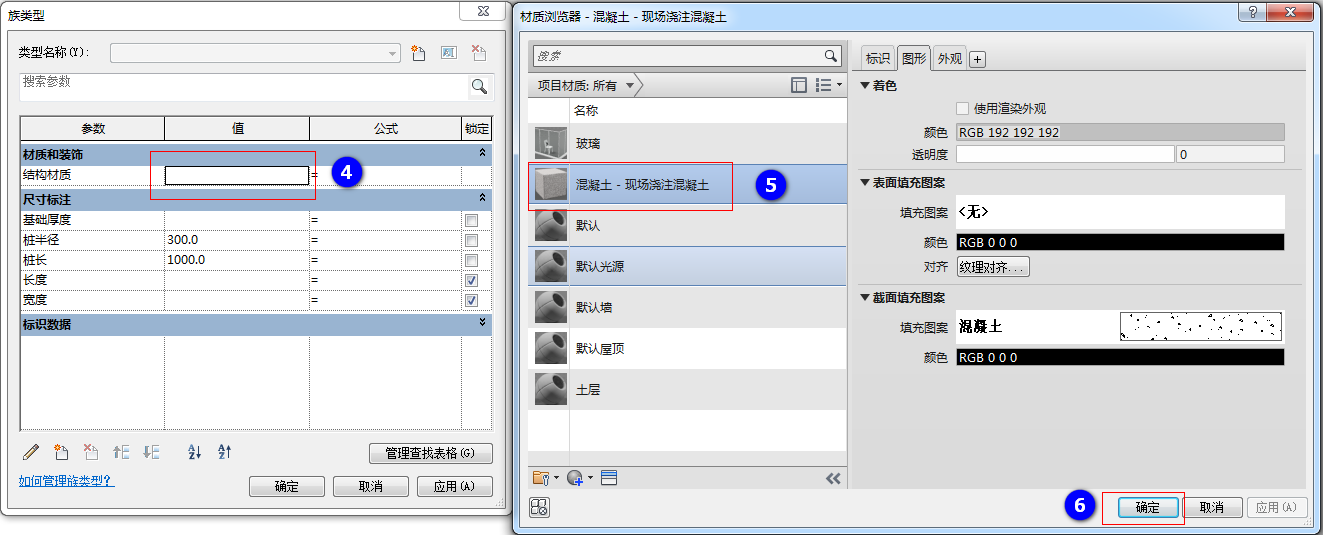Click the 透明度 slider bar
This screenshot has height=535, width=1323.
point(1065,154)
